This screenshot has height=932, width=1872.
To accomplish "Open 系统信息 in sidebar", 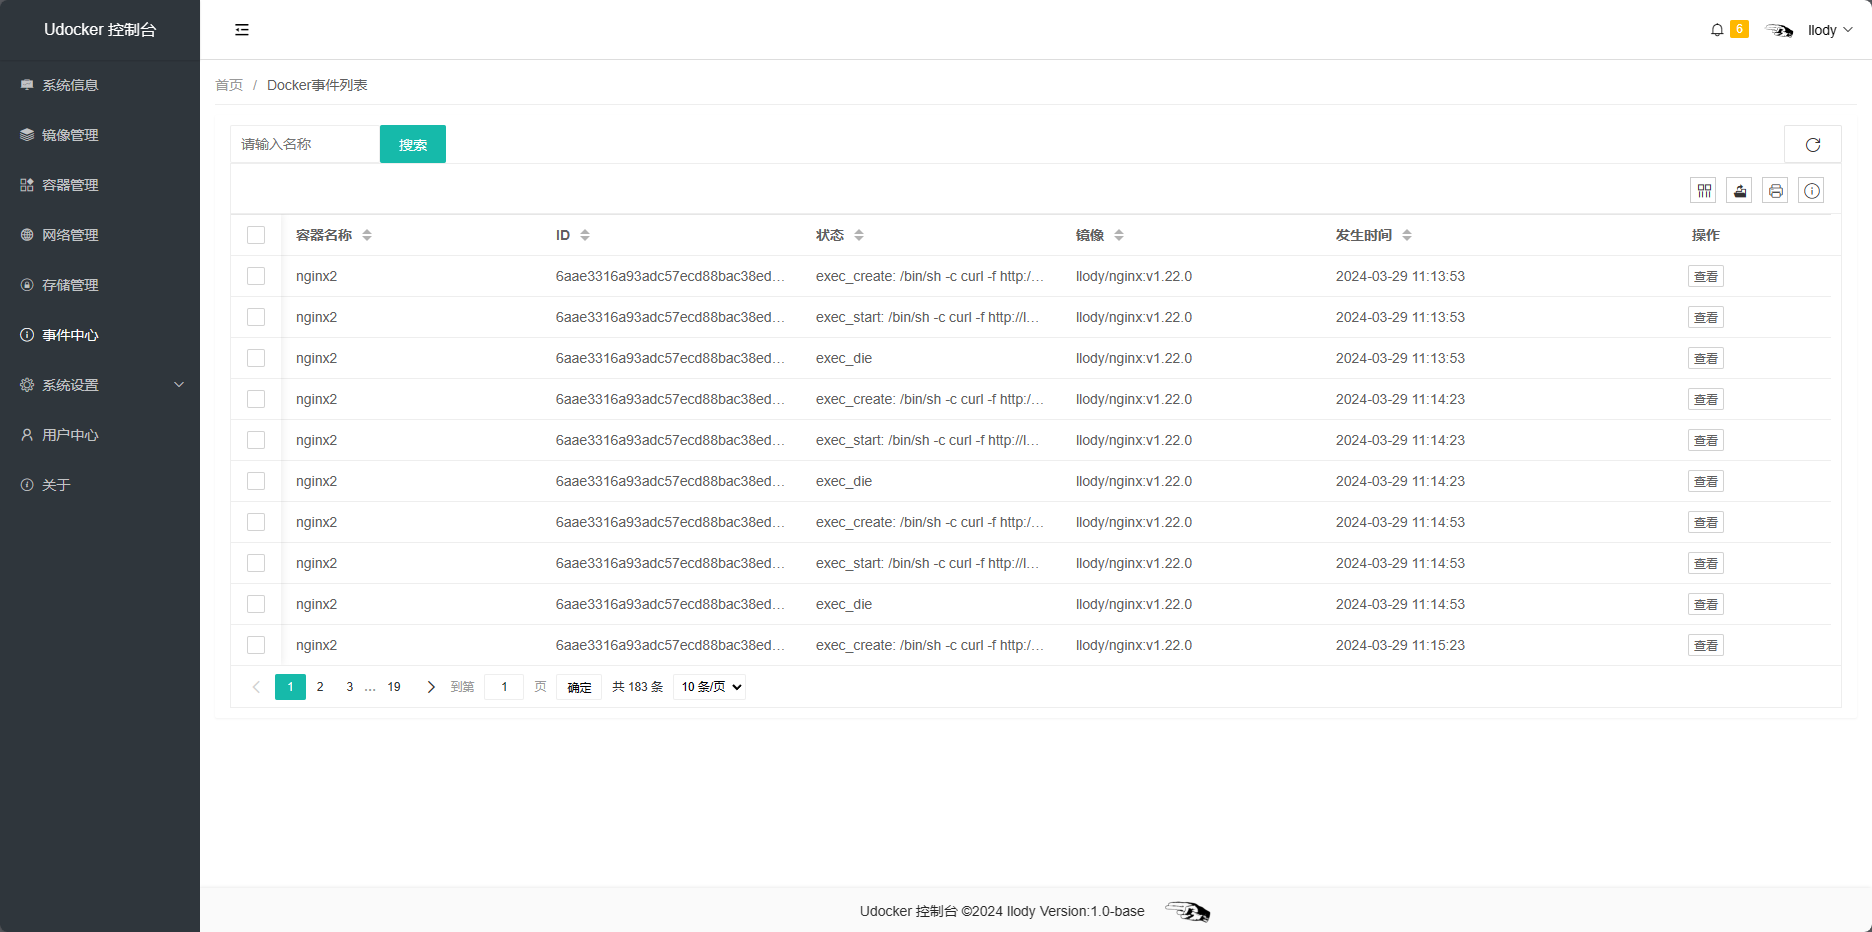I will [x=100, y=85].
